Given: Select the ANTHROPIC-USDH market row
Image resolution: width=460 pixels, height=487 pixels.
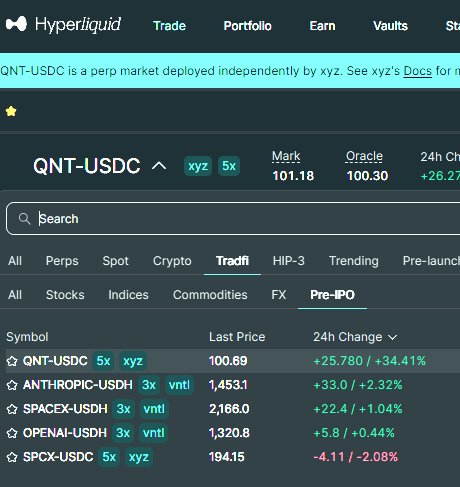Looking at the screenshot, I should coord(233,385).
